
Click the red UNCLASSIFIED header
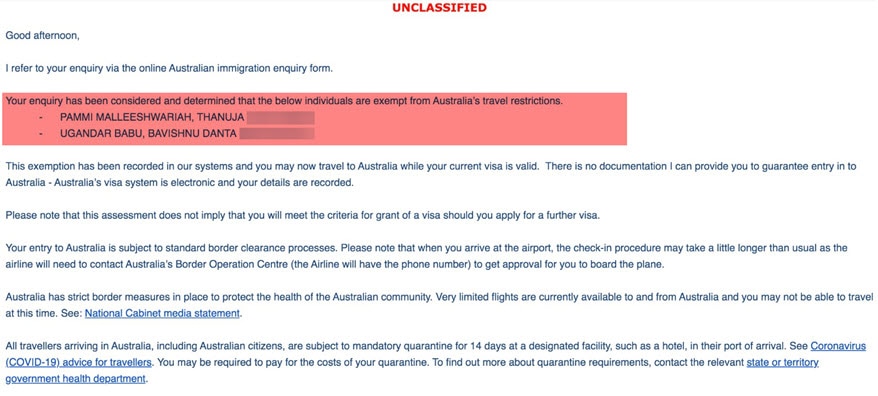pos(439,7)
